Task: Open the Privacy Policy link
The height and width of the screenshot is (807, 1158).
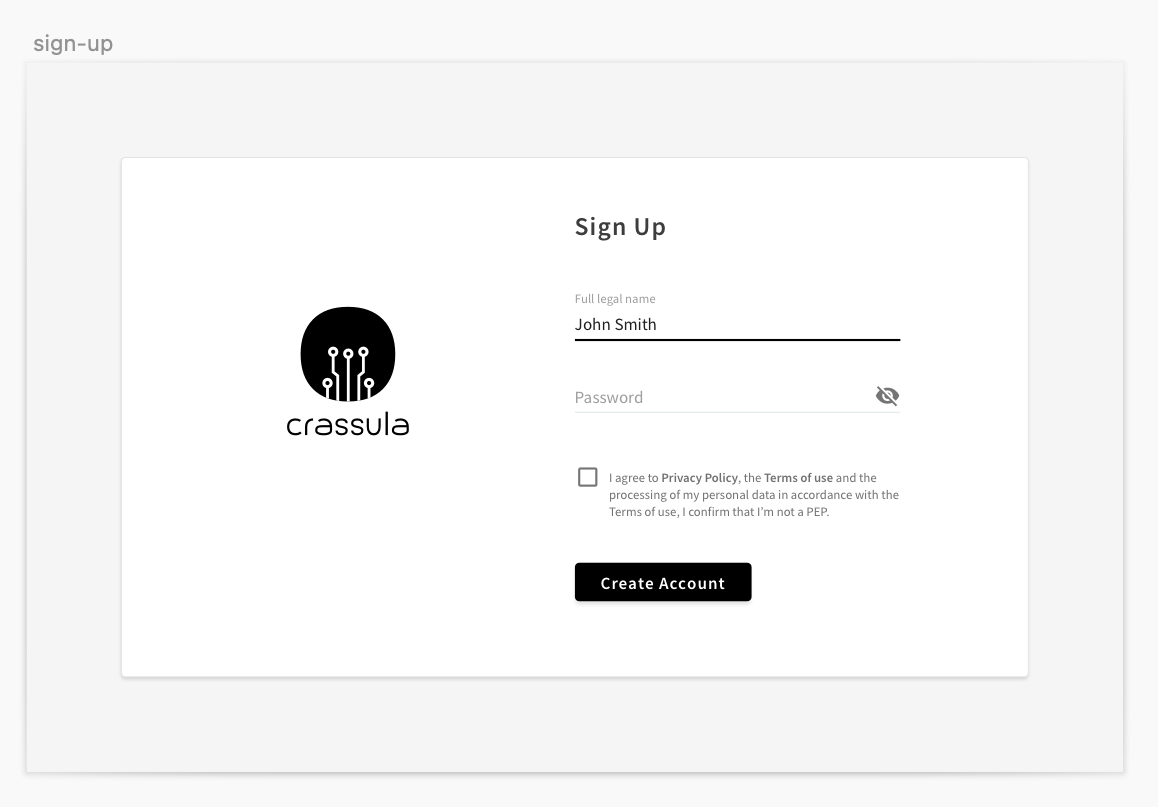Action: (x=699, y=478)
